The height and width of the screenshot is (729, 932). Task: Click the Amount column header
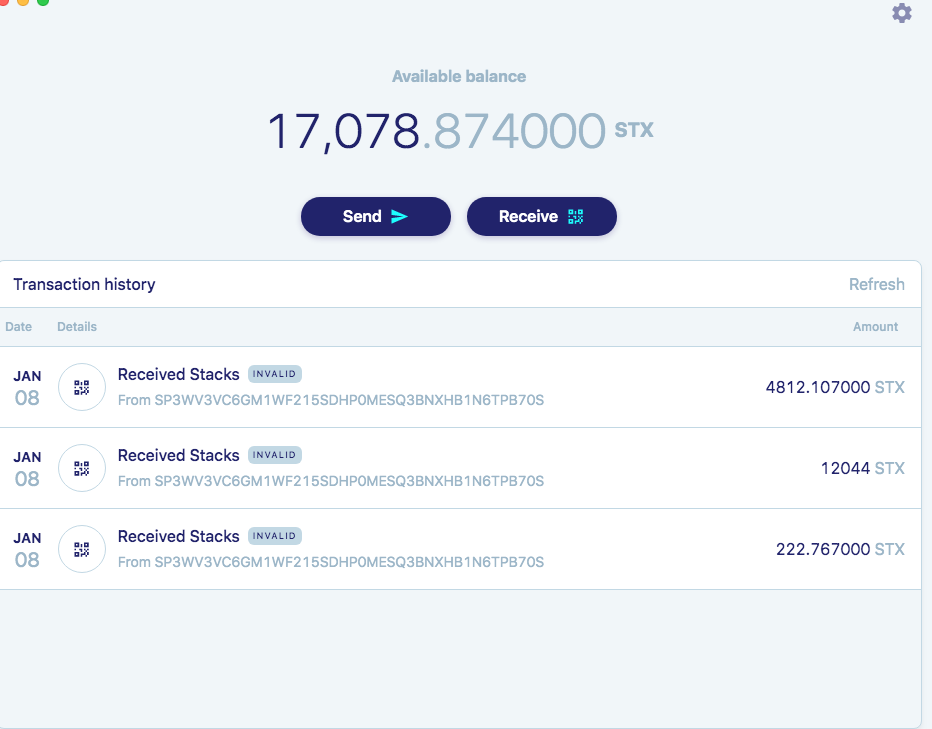click(x=876, y=326)
